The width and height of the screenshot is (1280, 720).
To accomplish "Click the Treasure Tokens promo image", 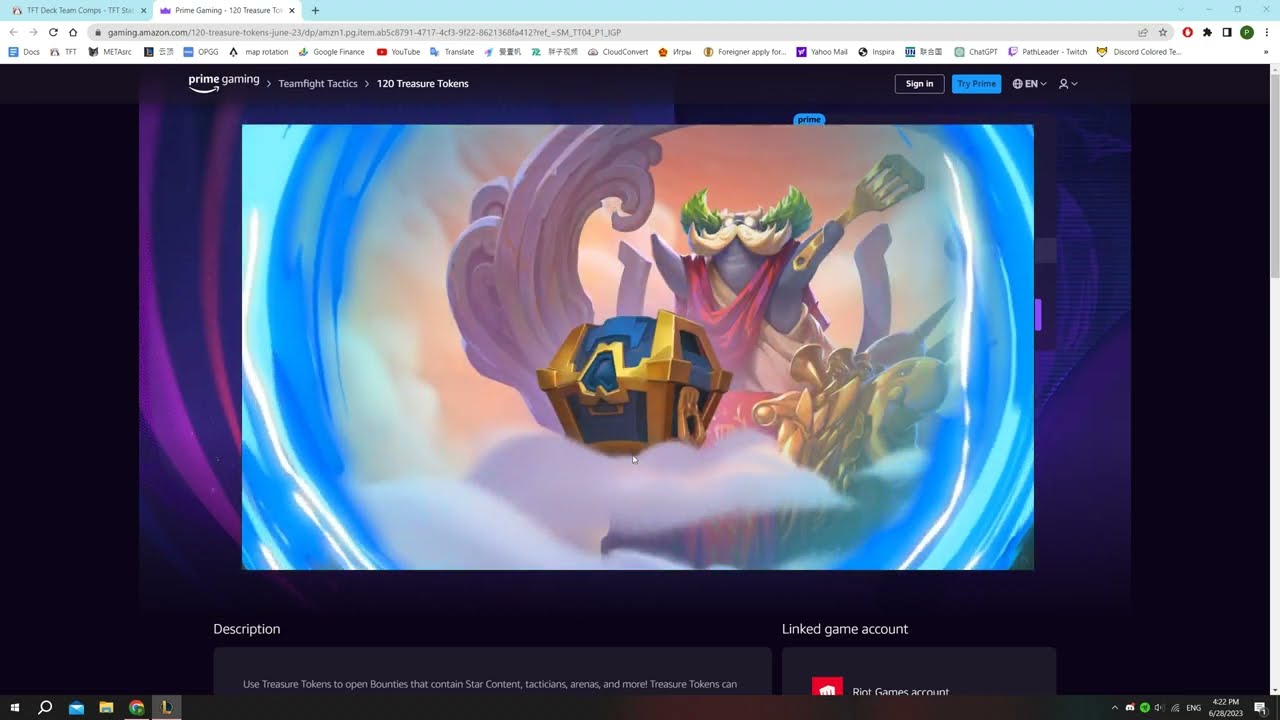I will (x=637, y=347).
